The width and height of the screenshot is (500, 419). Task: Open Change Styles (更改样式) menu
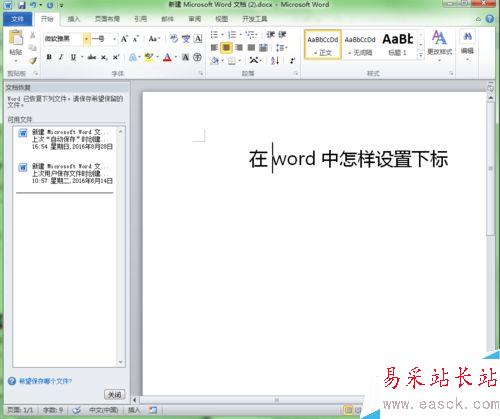[440, 46]
